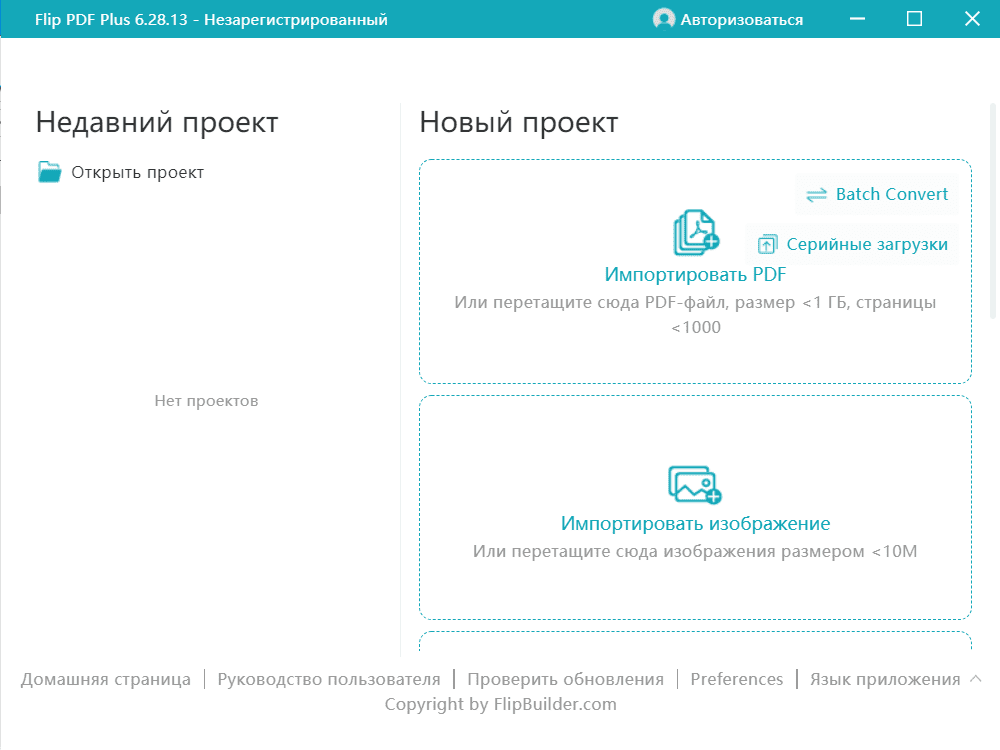1000x750 pixels.
Task: Click Проверить обновления
Action: point(566,679)
